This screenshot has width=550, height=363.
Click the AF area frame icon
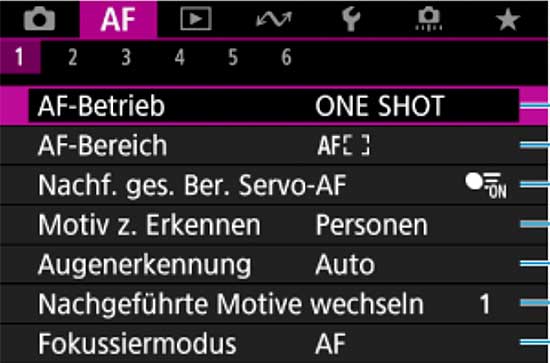click(343, 145)
